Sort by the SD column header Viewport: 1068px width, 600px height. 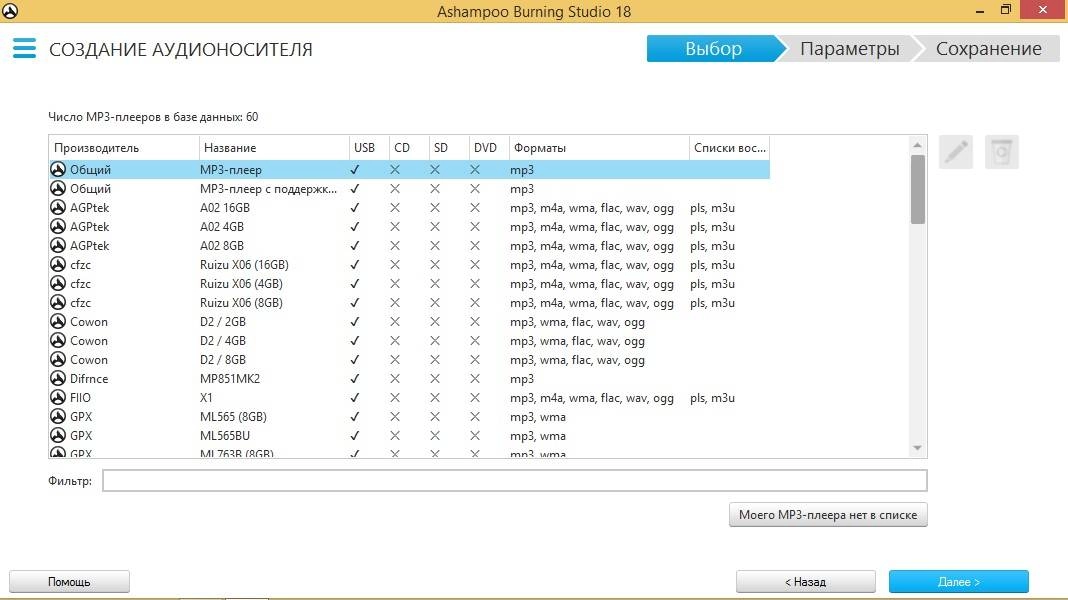449,148
